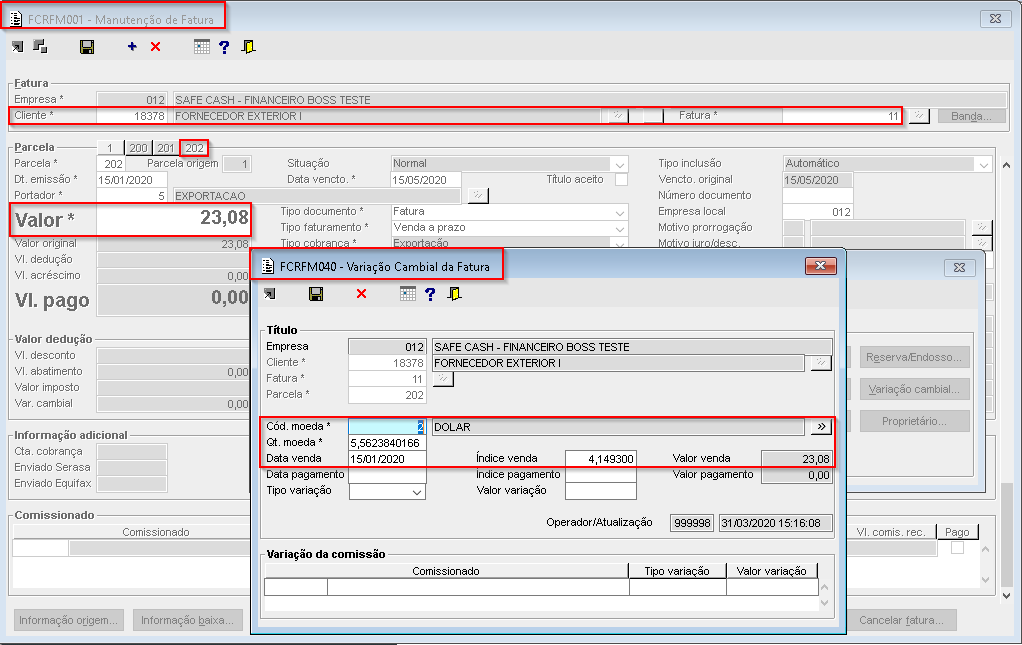
Task: Open the Tipo cobrança dropdown
Action: pyautogui.click(x=619, y=243)
